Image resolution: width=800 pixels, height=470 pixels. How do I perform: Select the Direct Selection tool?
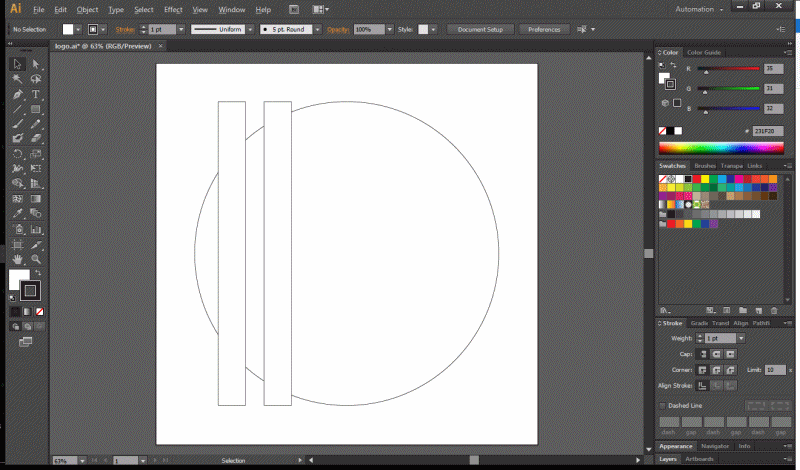[36, 64]
